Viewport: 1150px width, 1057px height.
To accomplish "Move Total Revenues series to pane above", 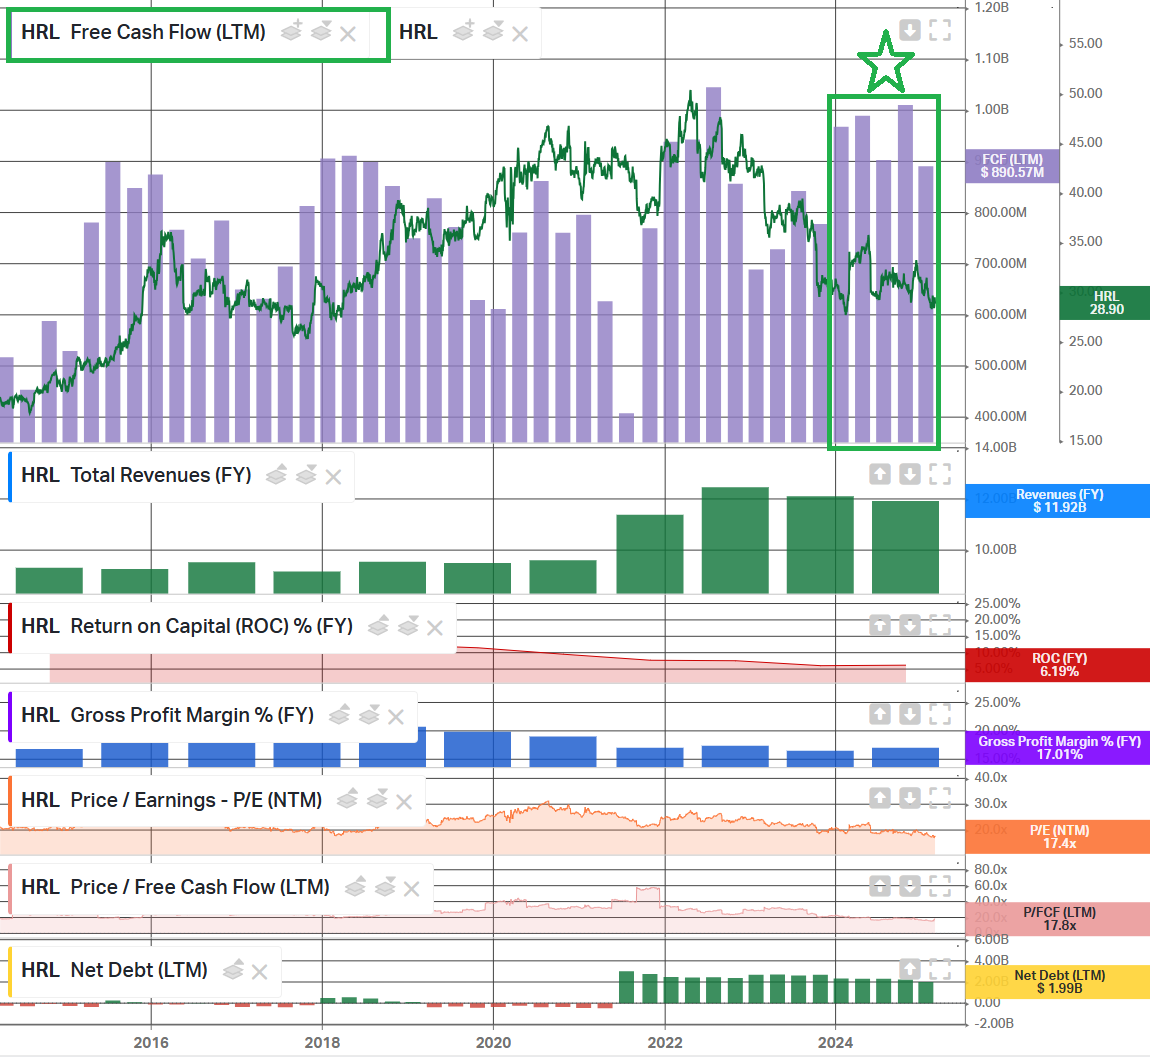I will tap(276, 475).
